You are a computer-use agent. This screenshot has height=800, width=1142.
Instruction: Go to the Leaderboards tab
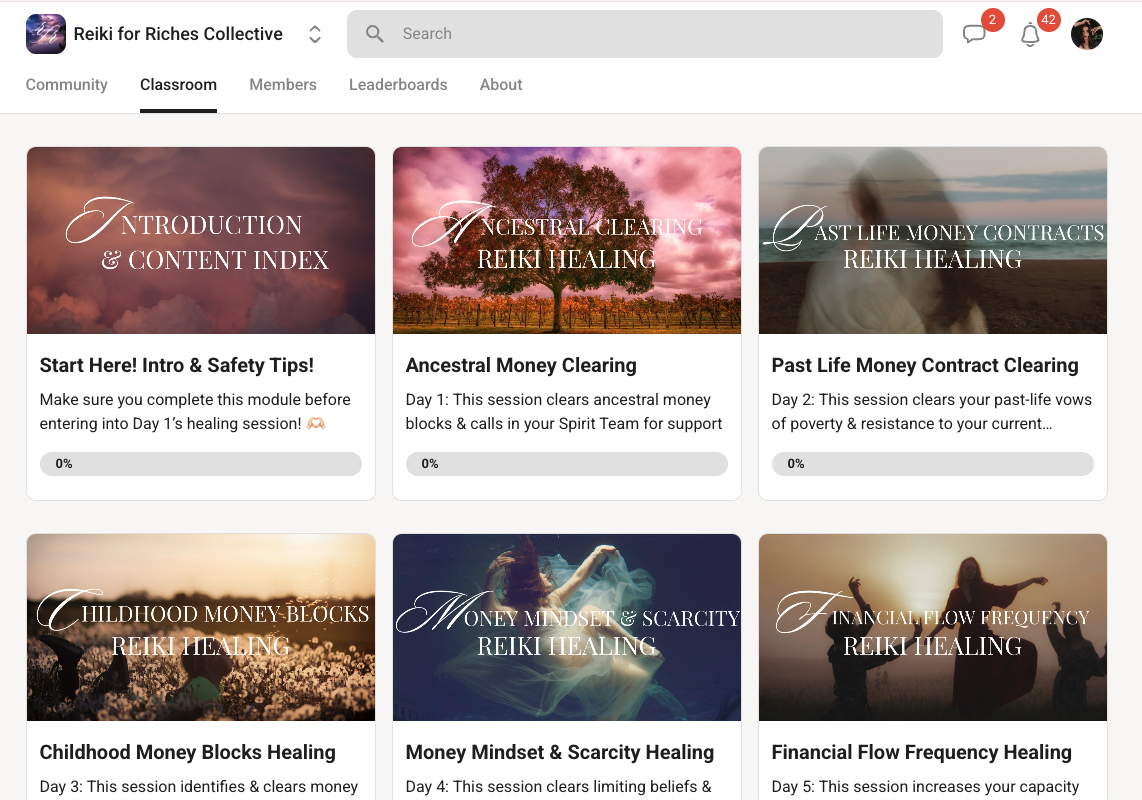click(398, 85)
